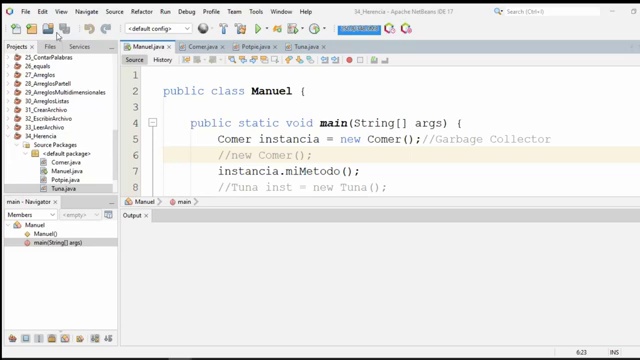Click the last main toolbar icon

[x=406, y=29]
